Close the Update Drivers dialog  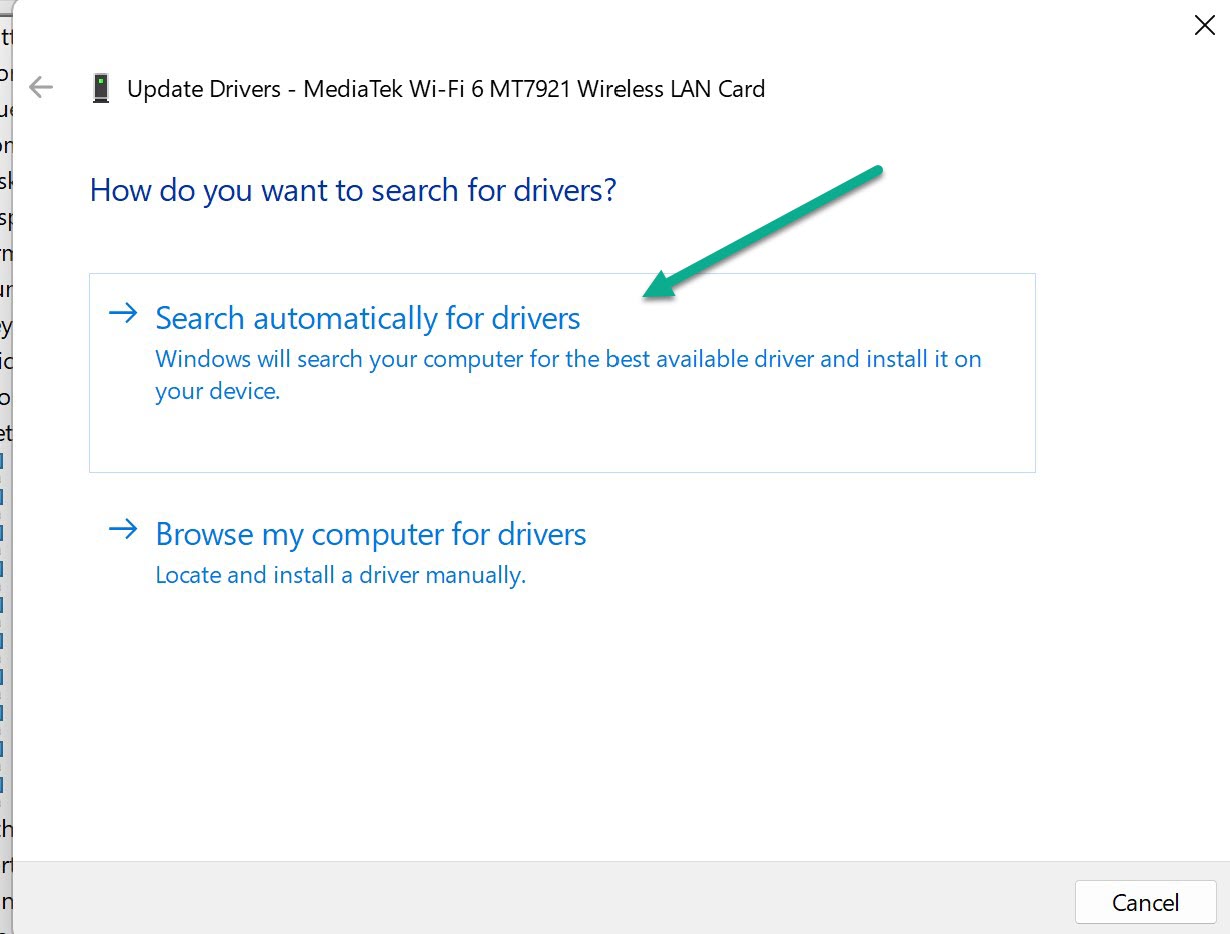(1204, 26)
